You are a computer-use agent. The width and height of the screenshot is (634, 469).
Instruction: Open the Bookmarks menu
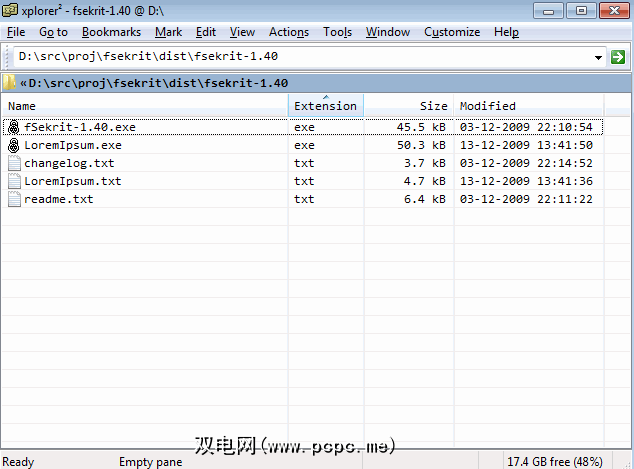click(111, 32)
